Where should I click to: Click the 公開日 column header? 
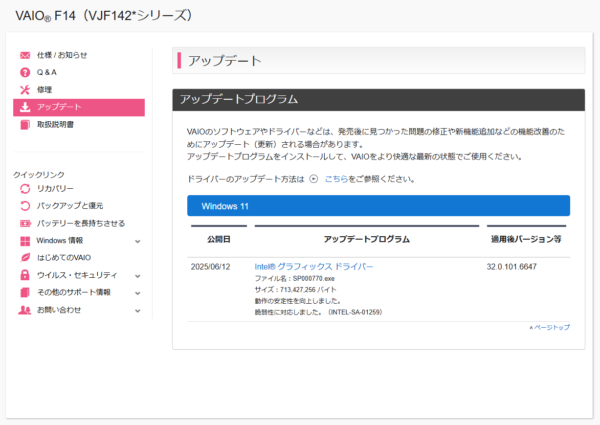click(219, 239)
